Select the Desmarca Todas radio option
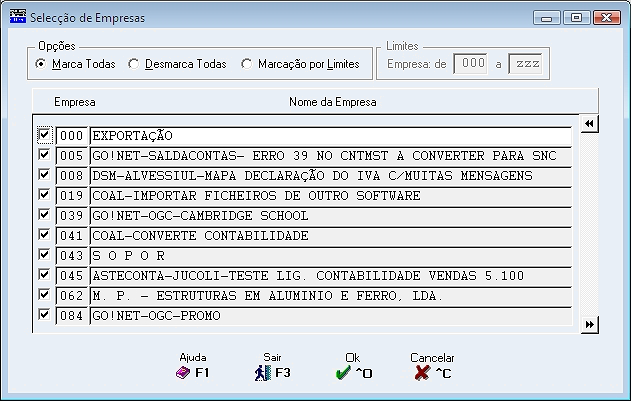Viewport: 631px width, 401px height. (134, 64)
